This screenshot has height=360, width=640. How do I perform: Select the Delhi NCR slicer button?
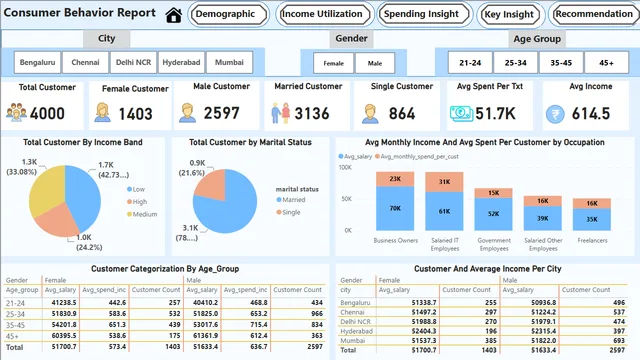click(x=133, y=62)
